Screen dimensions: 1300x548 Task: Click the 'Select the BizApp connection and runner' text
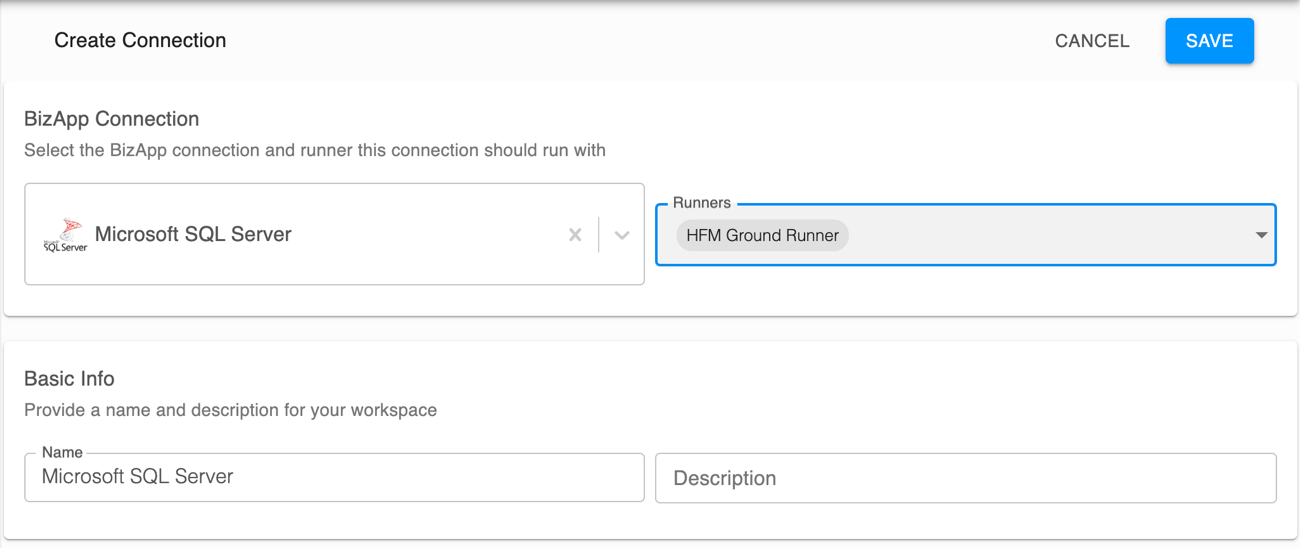[x=315, y=151]
